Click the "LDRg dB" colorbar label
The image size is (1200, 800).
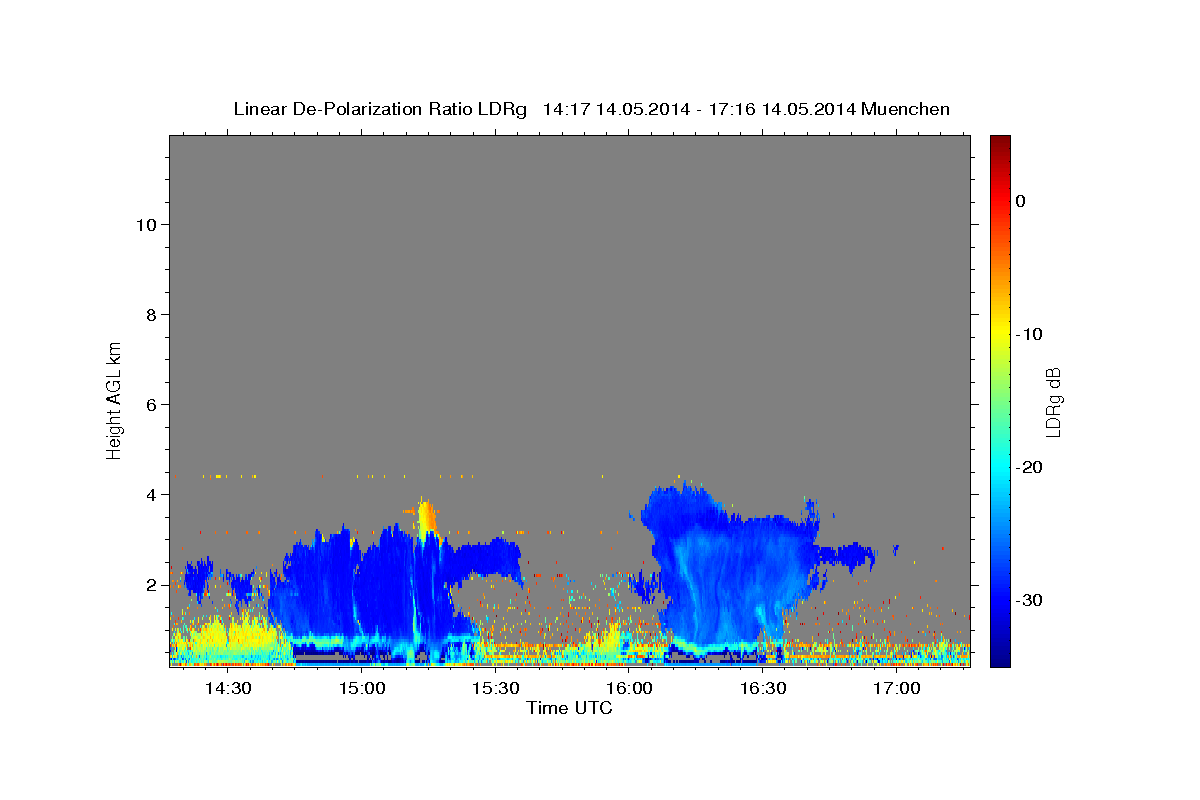pos(1052,401)
